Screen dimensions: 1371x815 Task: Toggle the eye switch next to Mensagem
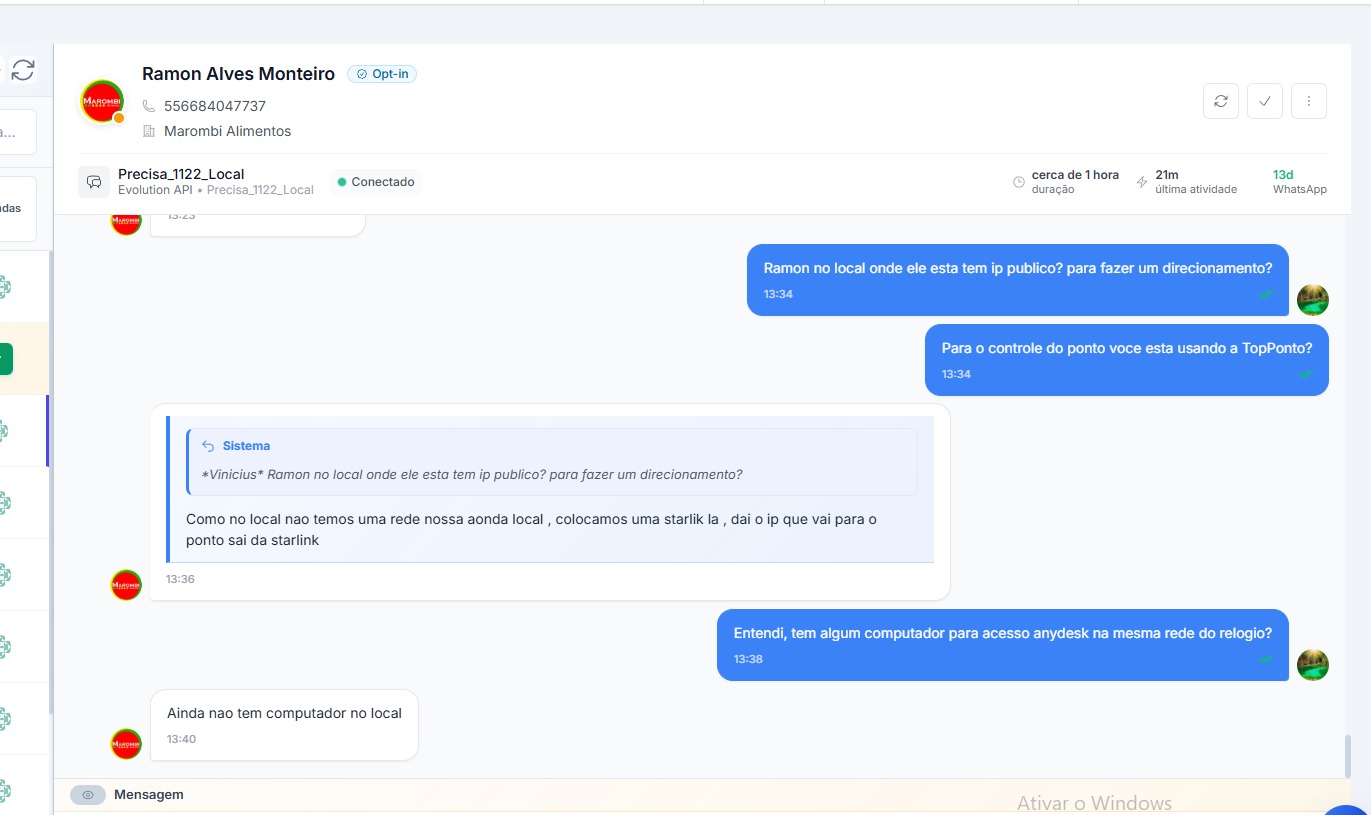[88, 795]
